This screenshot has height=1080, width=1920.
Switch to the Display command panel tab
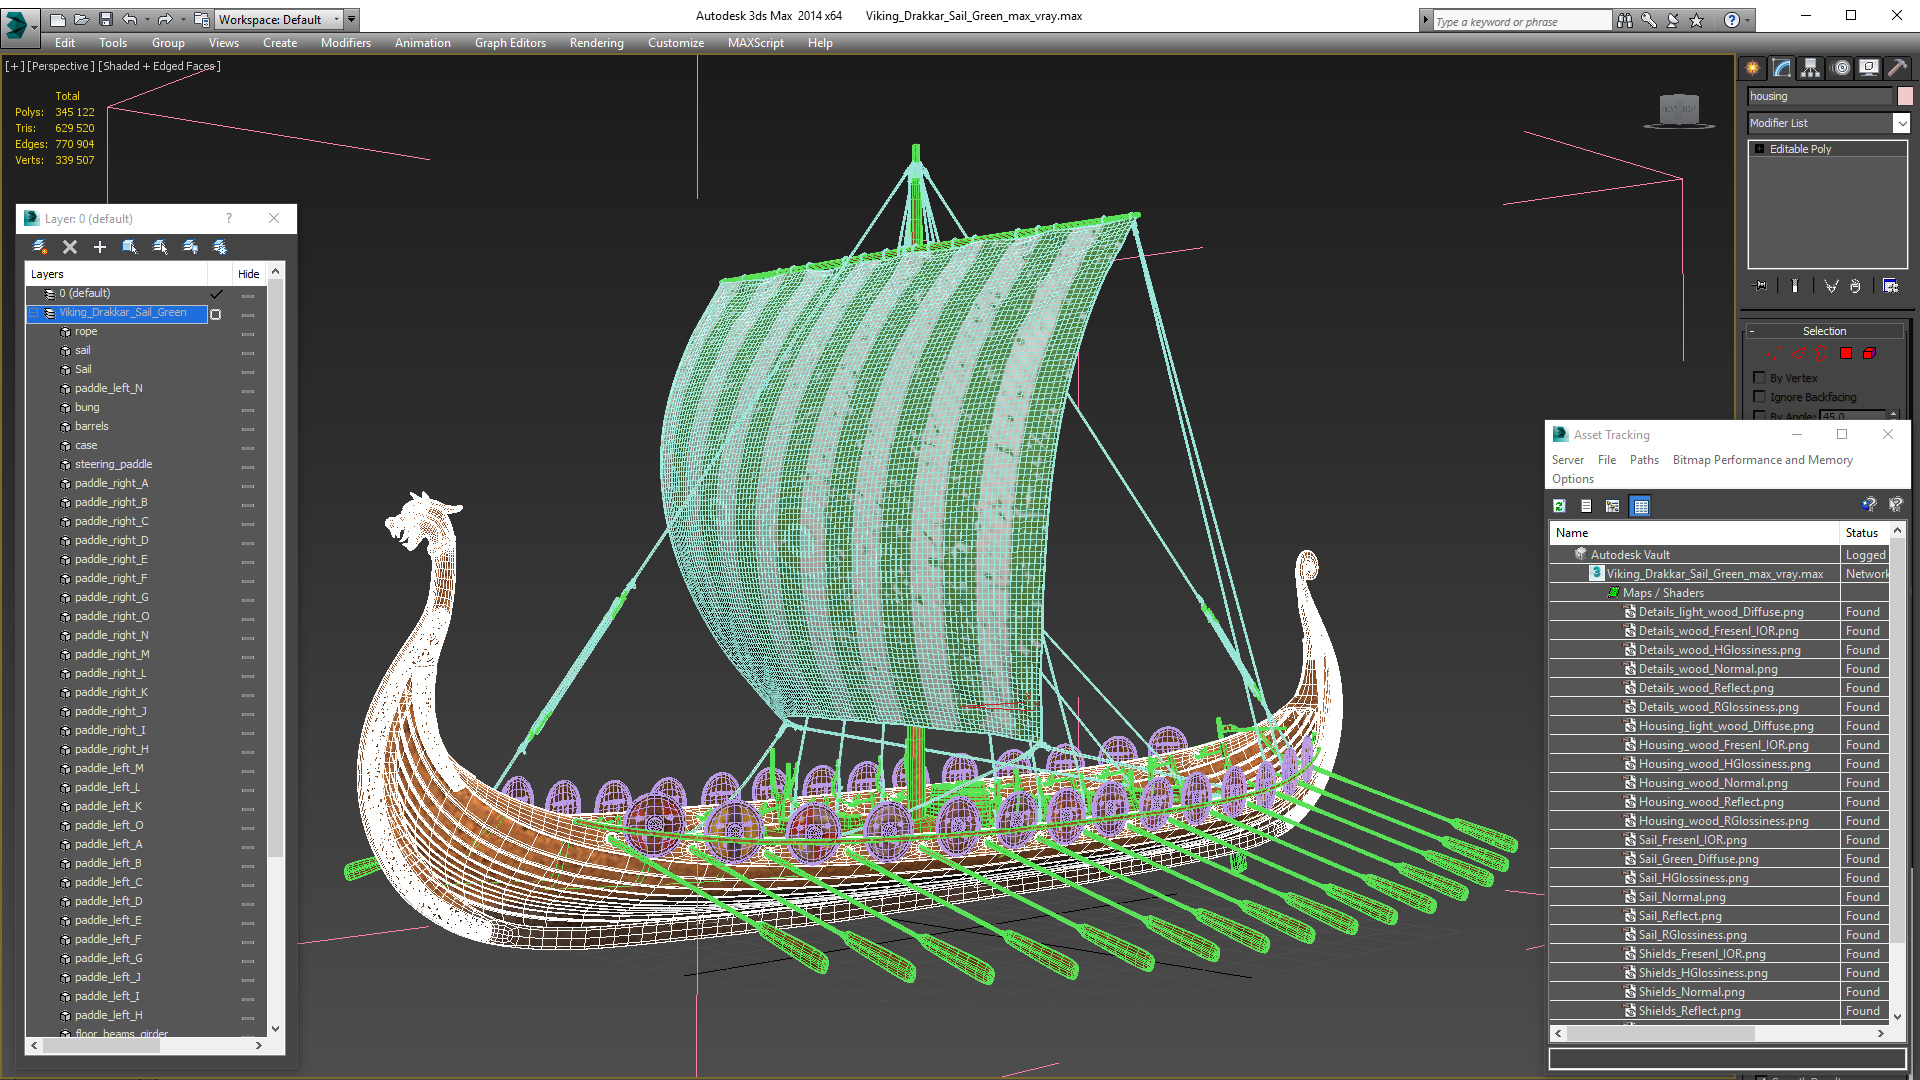tap(1869, 68)
